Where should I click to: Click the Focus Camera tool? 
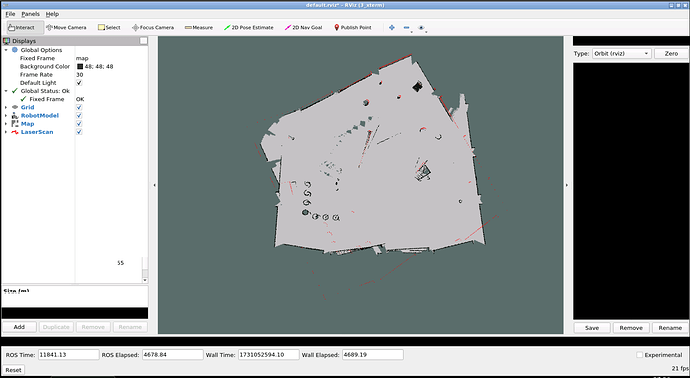(x=153, y=27)
